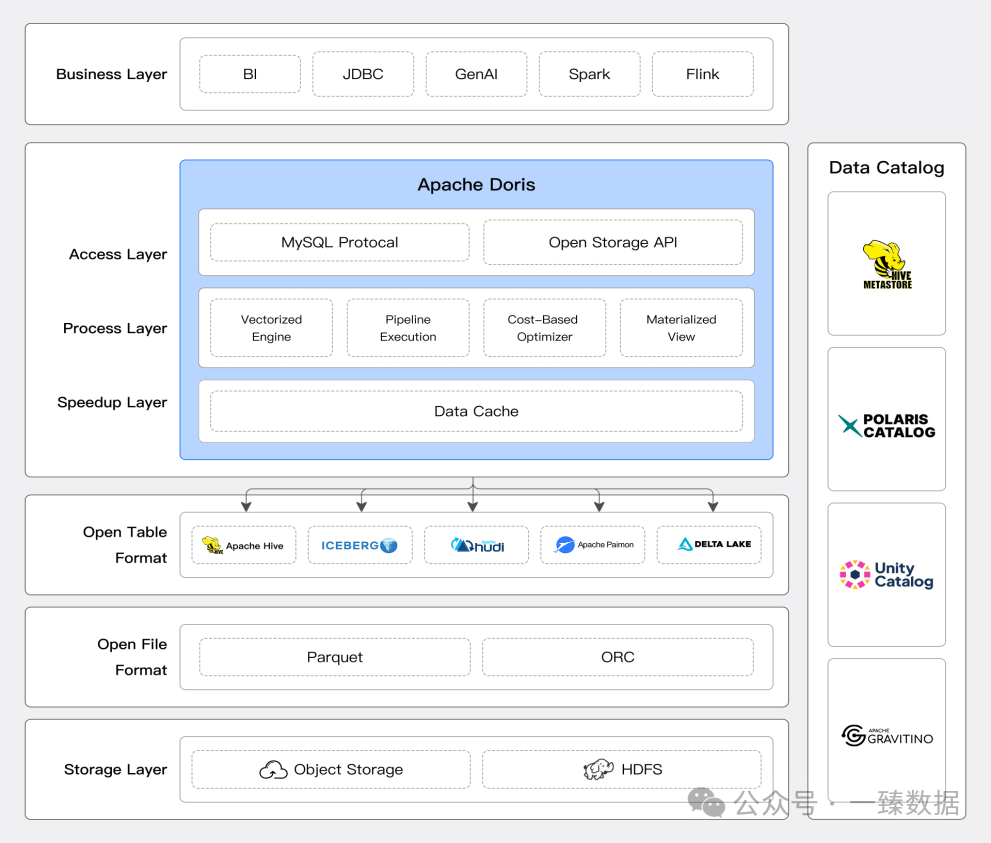
Task: Click the GenAI box
Action: tap(476, 74)
